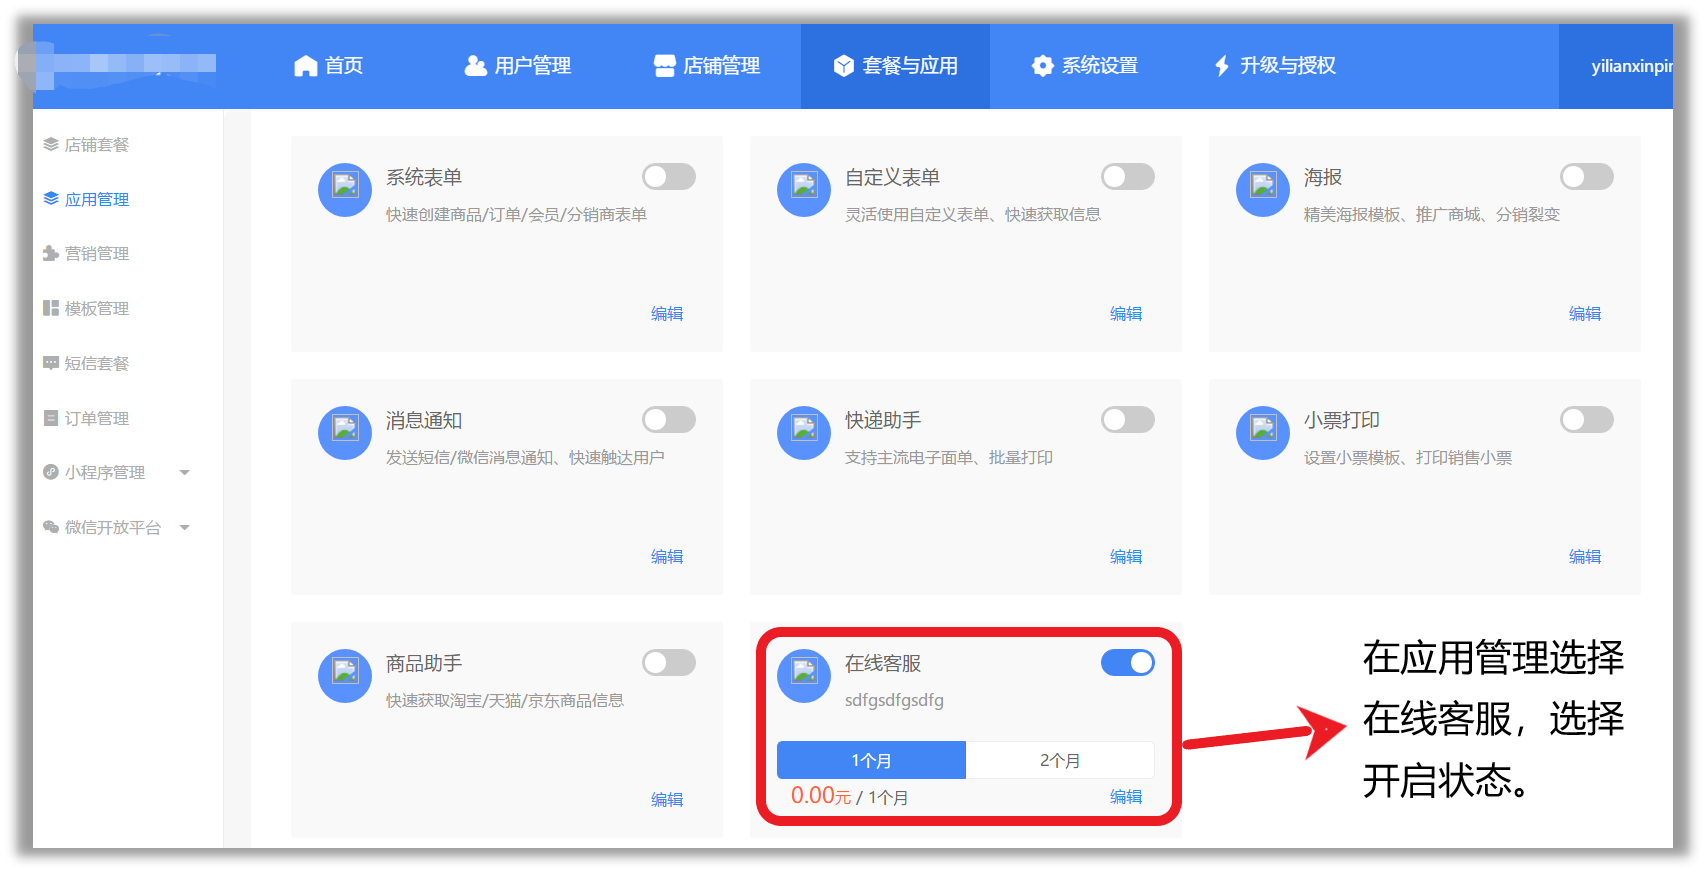Click the home icon in top navigation
Image resolution: width=1706 pixels, height=873 pixels.
click(305, 66)
